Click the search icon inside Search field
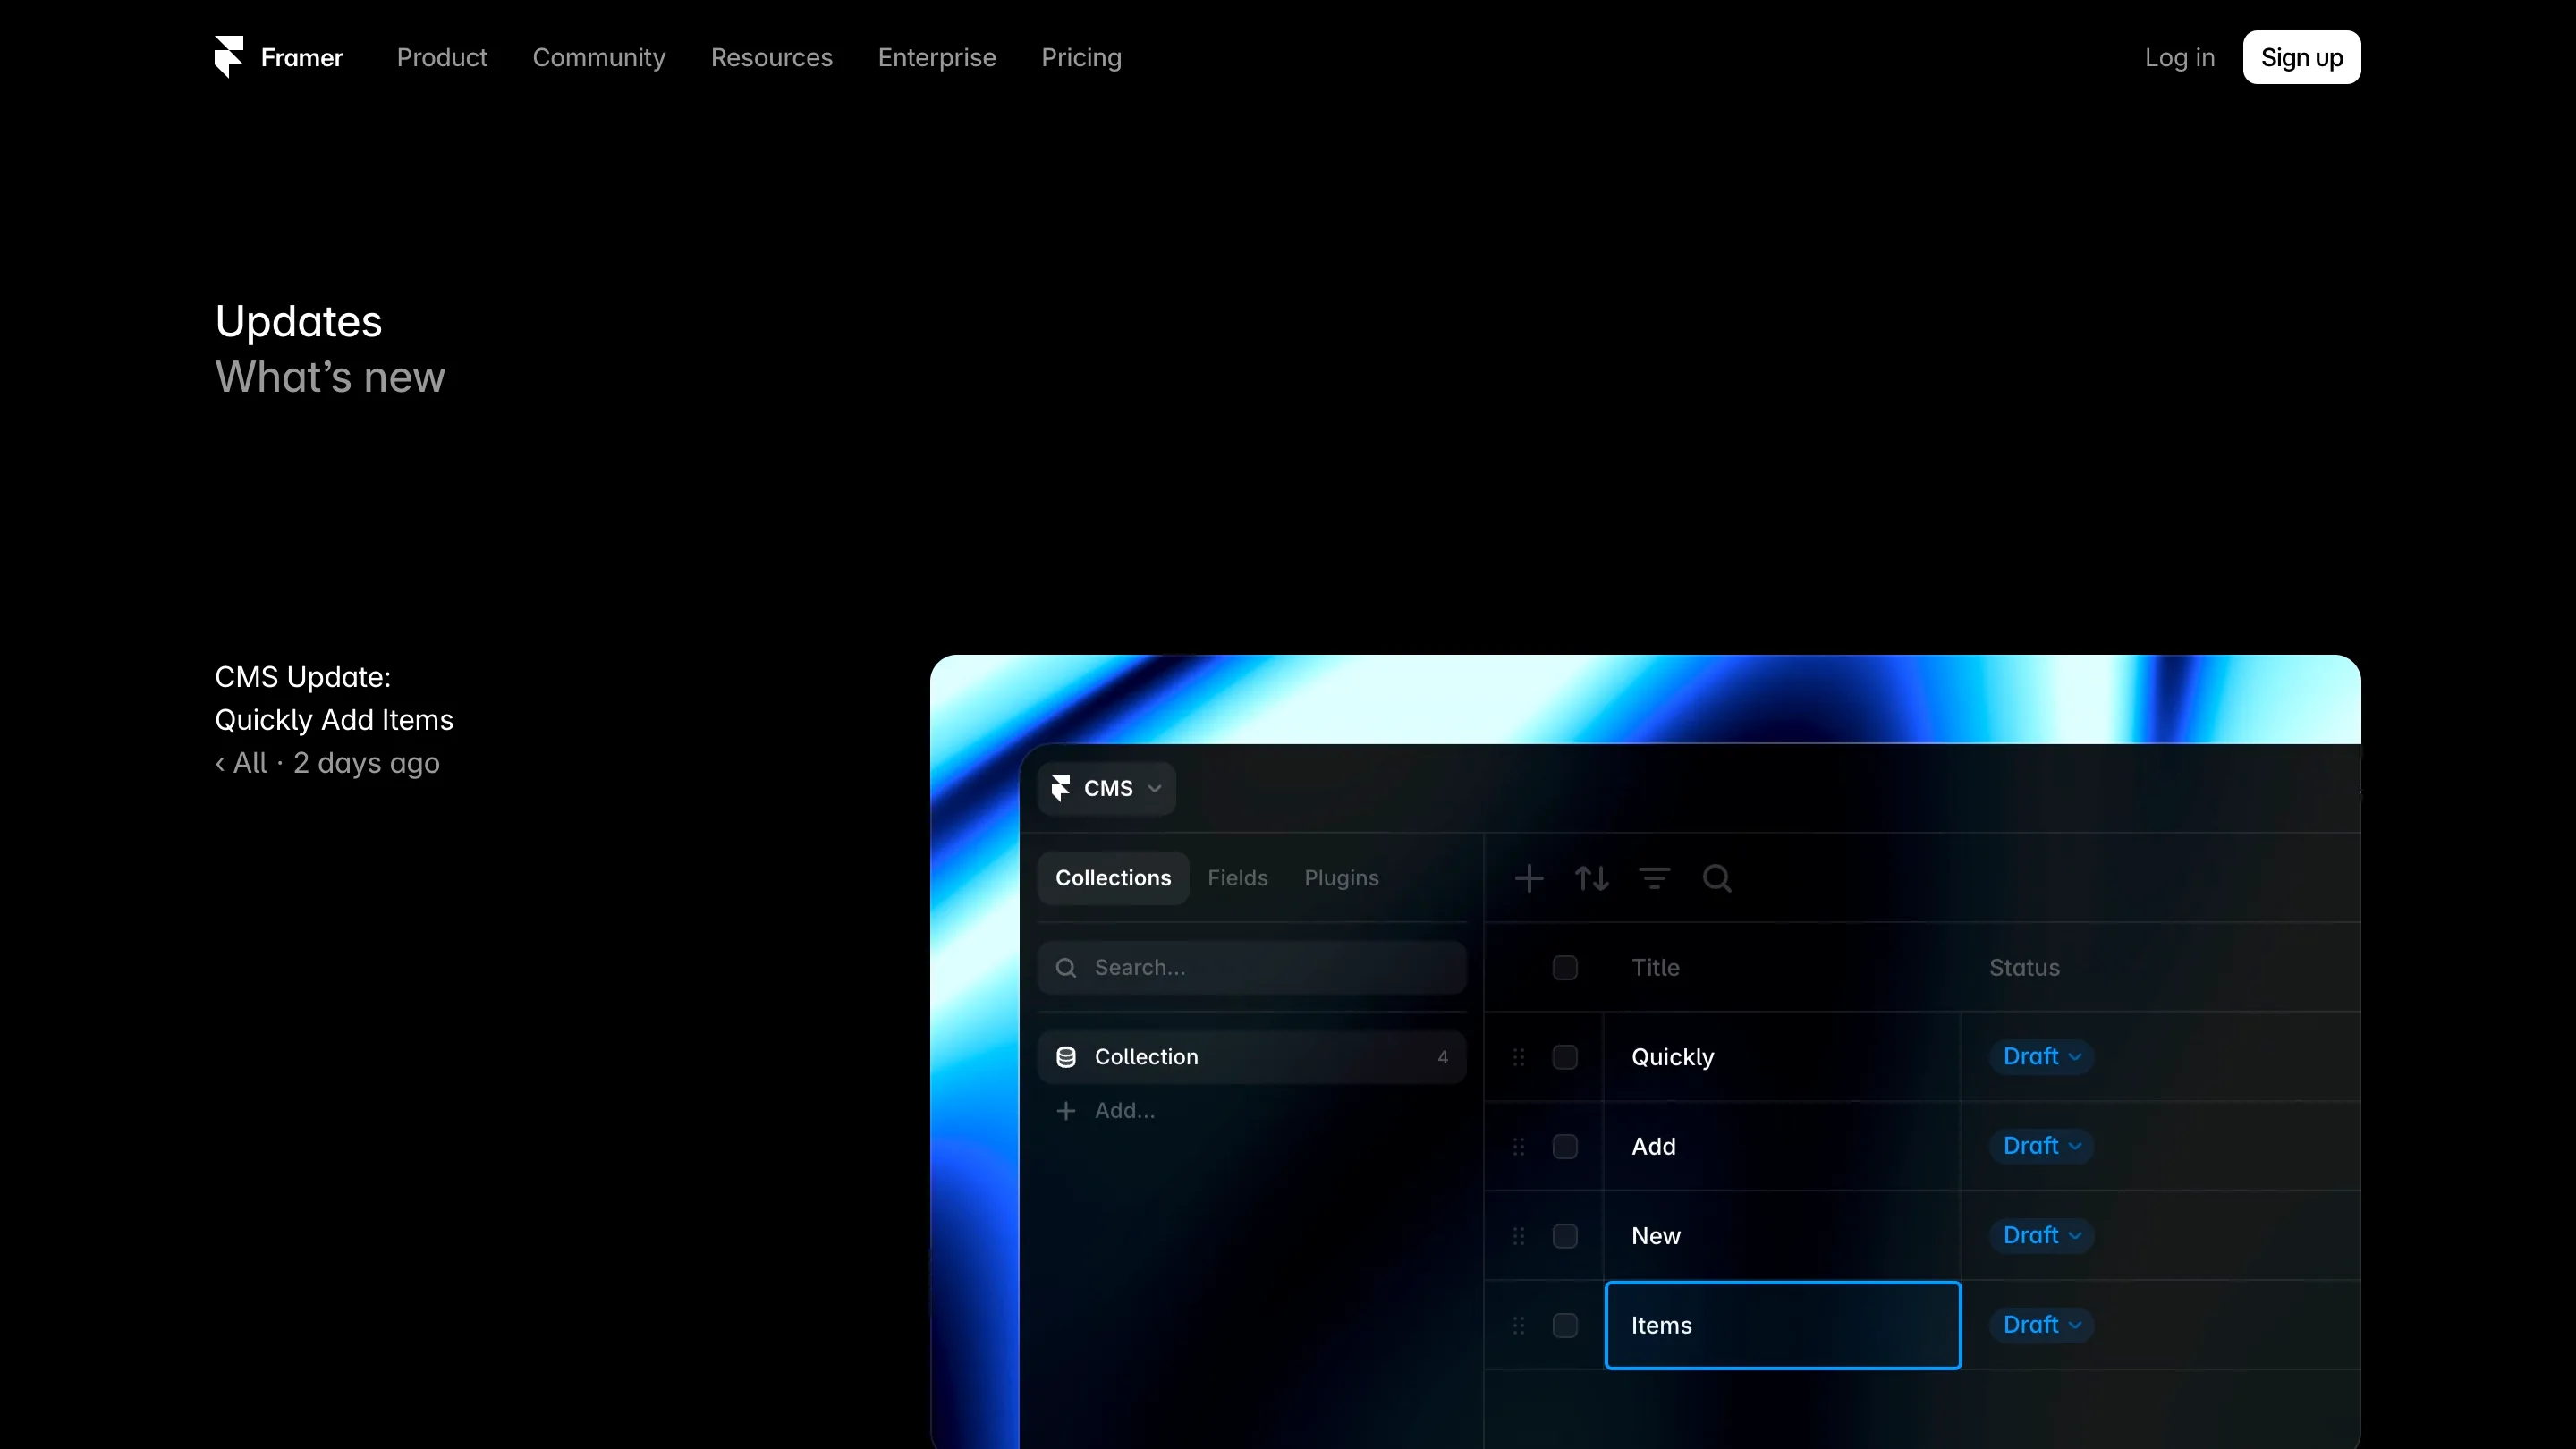The image size is (2576, 1449). 1066,968
